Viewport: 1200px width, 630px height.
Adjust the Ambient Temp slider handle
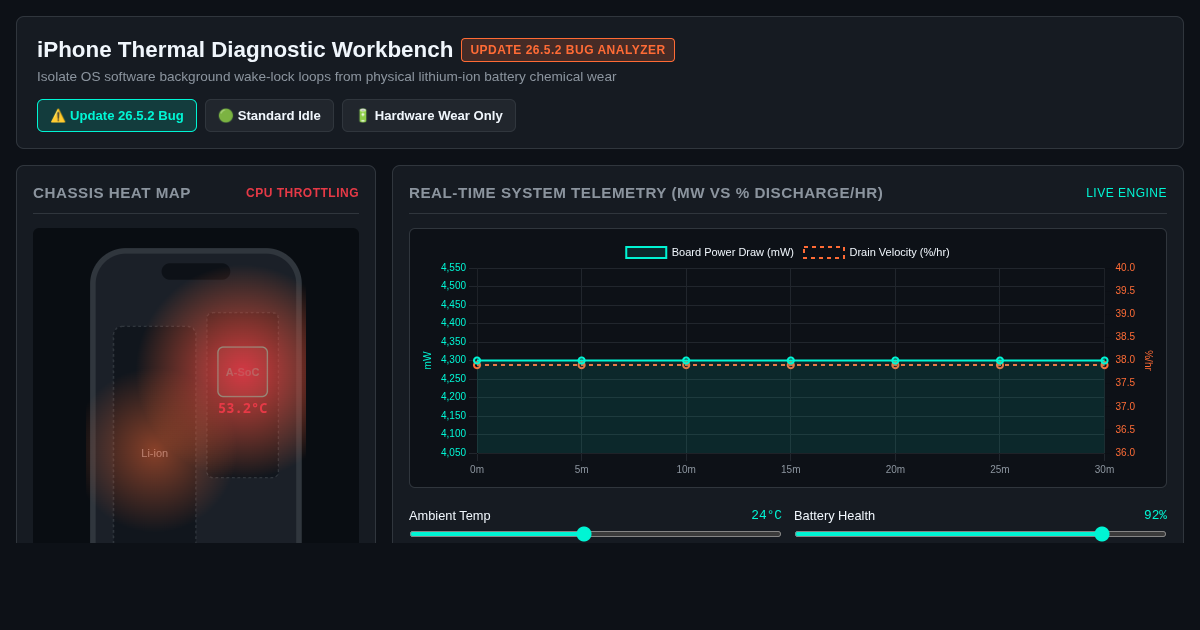pos(584,534)
